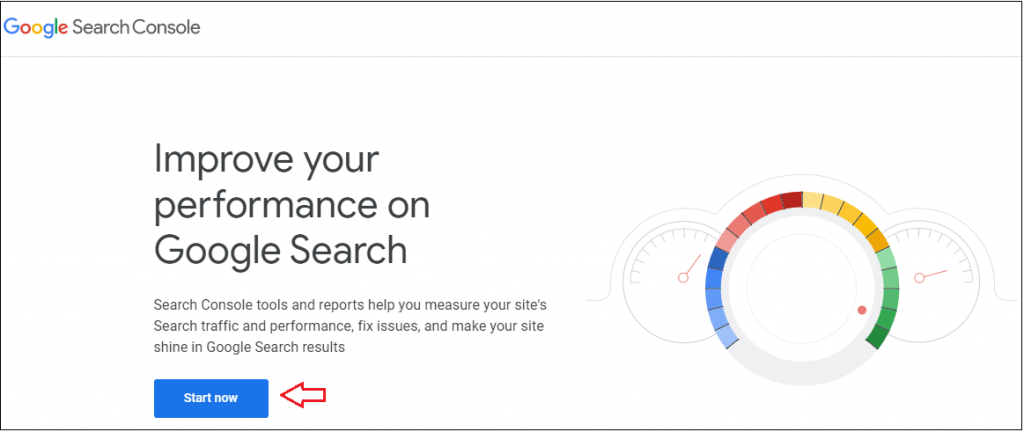Click the Start now button
Viewport: 1024px width, 432px height.
point(211,398)
